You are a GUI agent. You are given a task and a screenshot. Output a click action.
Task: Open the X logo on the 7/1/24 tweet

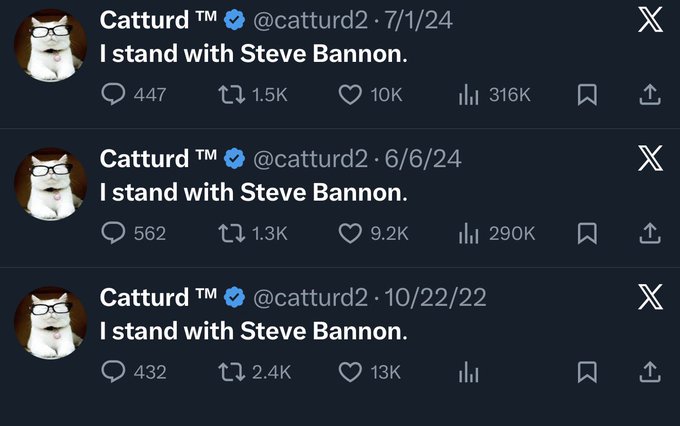650,20
